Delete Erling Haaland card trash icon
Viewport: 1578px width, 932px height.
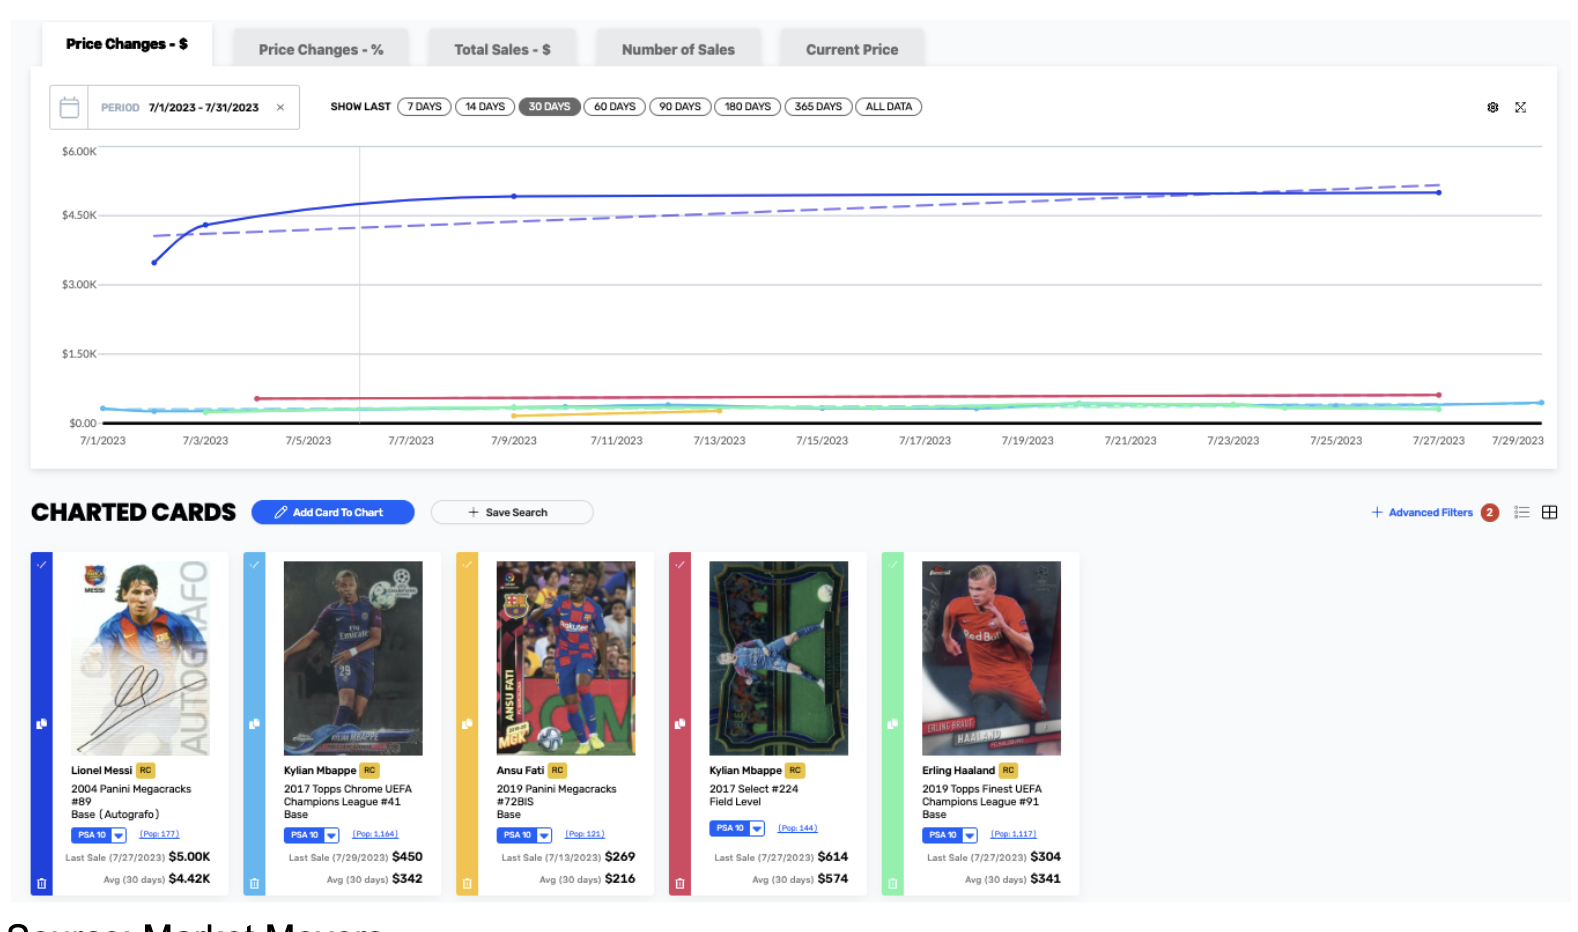pos(893,884)
